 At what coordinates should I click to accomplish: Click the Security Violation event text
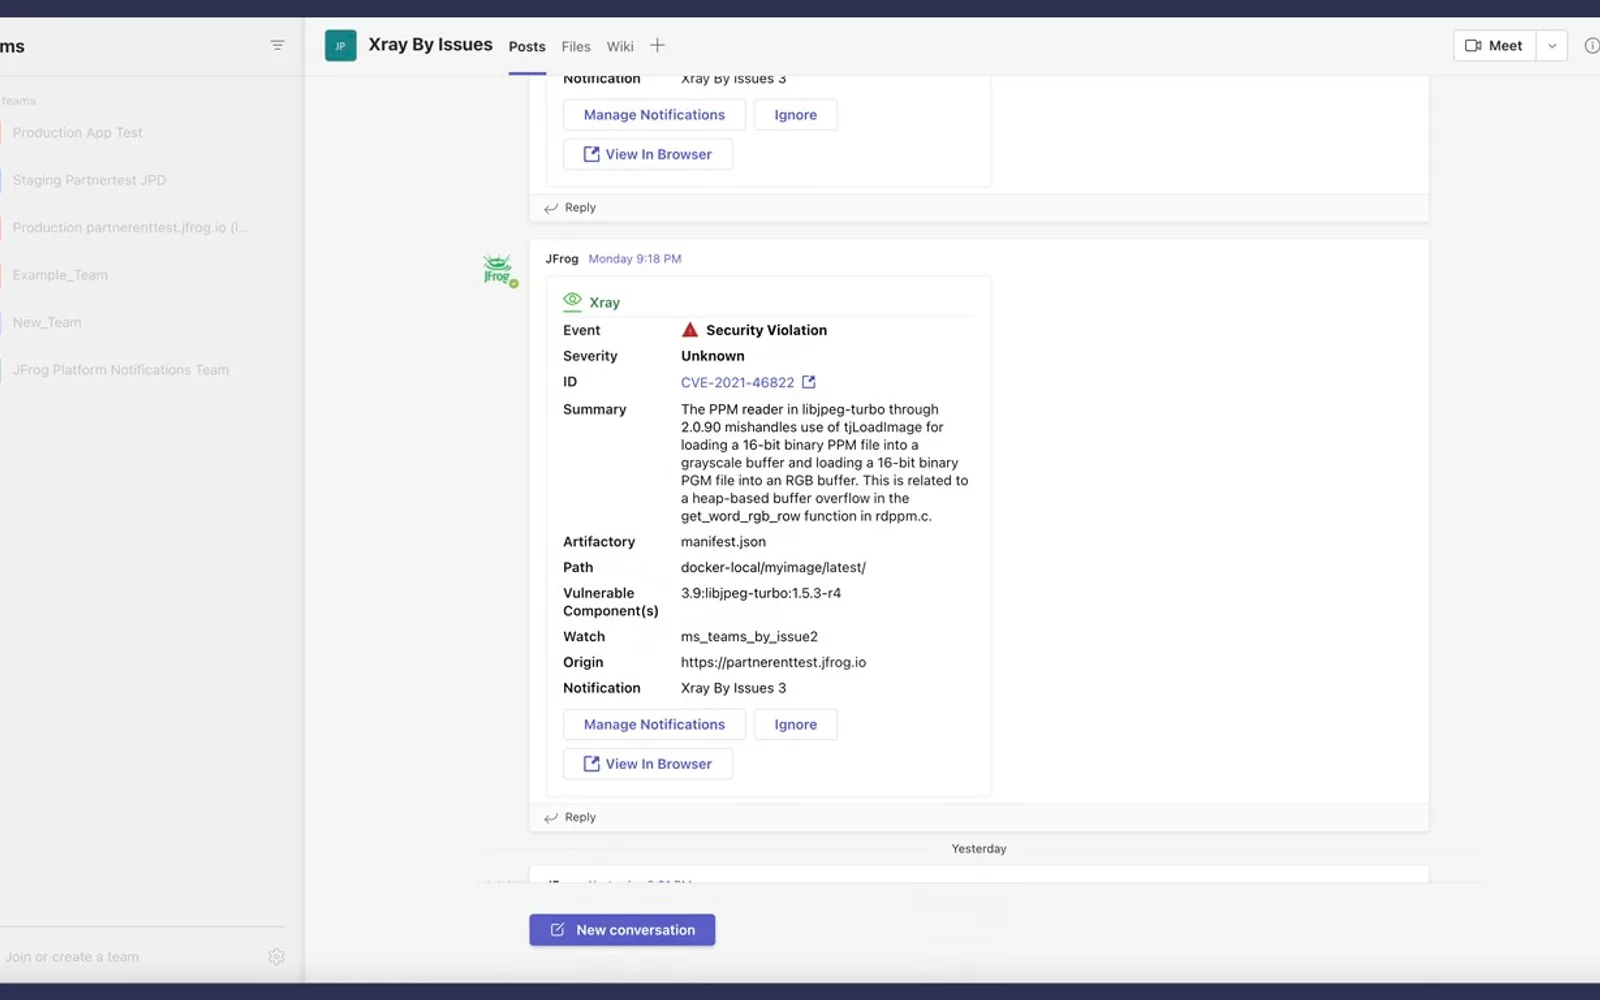pyautogui.click(x=766, y=330)
